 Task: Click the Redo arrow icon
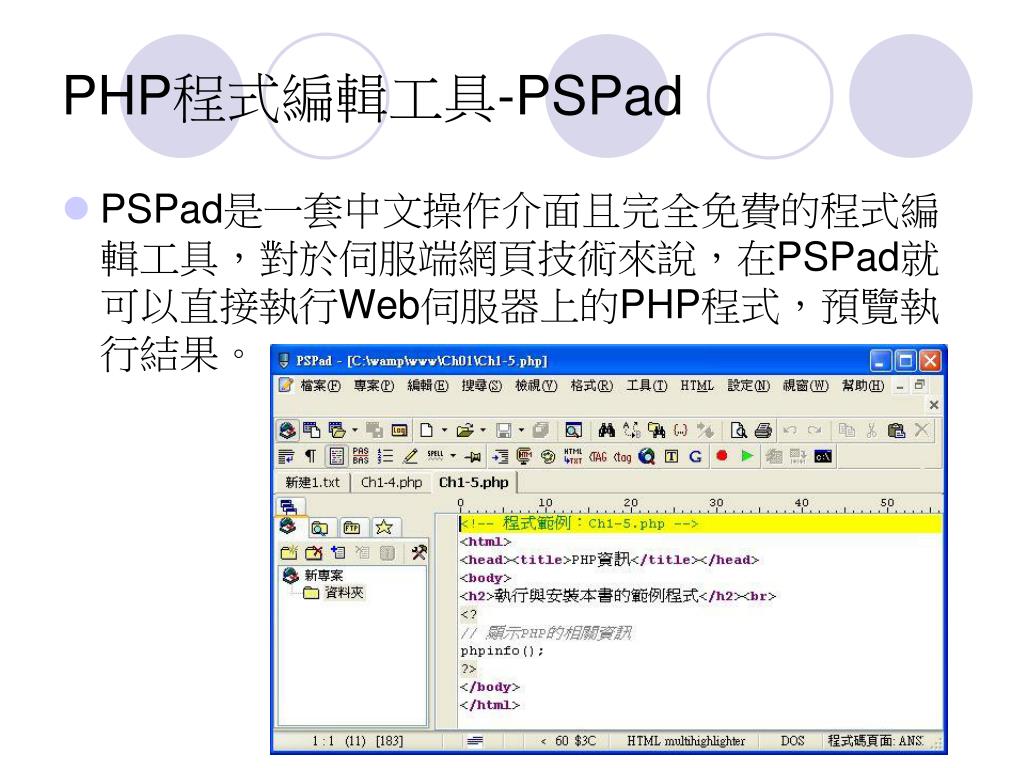(814, 430)
